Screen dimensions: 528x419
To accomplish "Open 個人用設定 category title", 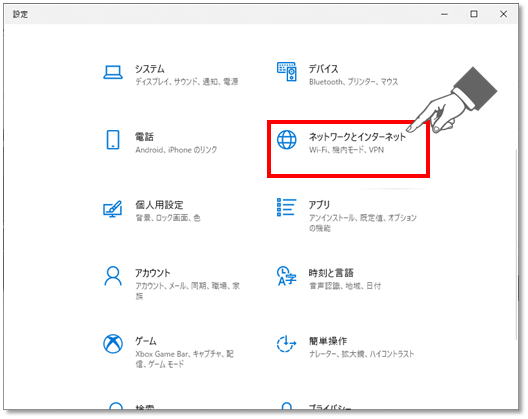I will coord(159,205).
